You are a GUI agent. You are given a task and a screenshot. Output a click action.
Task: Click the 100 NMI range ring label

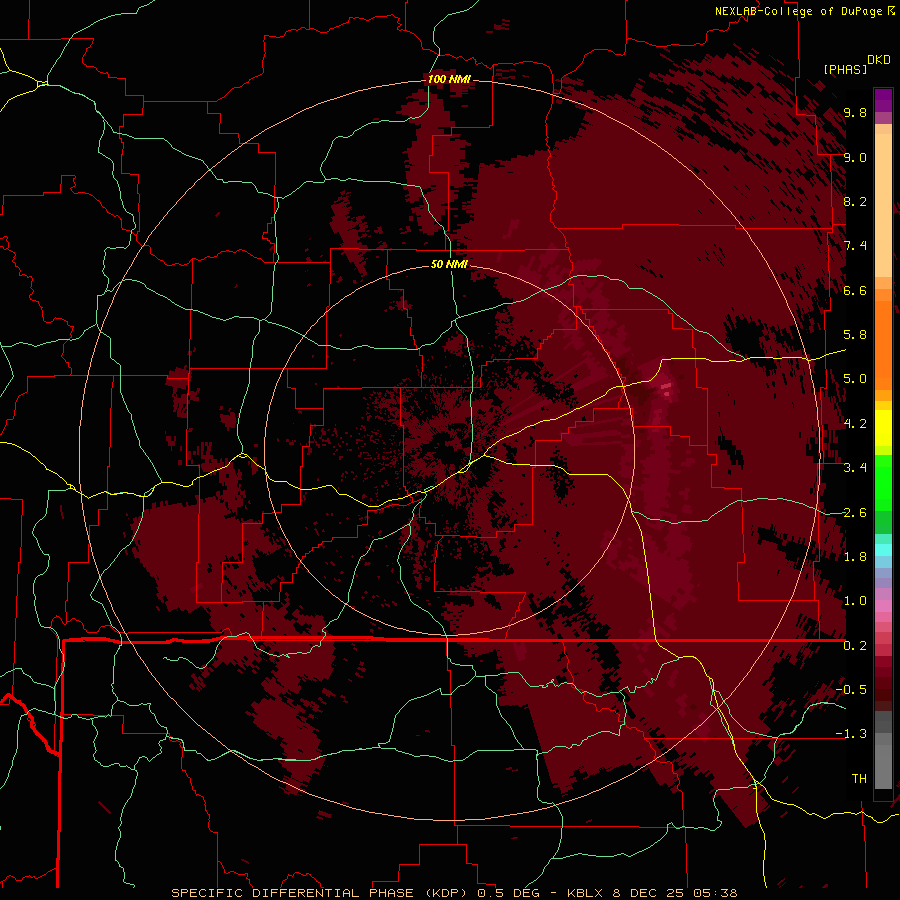449,79
